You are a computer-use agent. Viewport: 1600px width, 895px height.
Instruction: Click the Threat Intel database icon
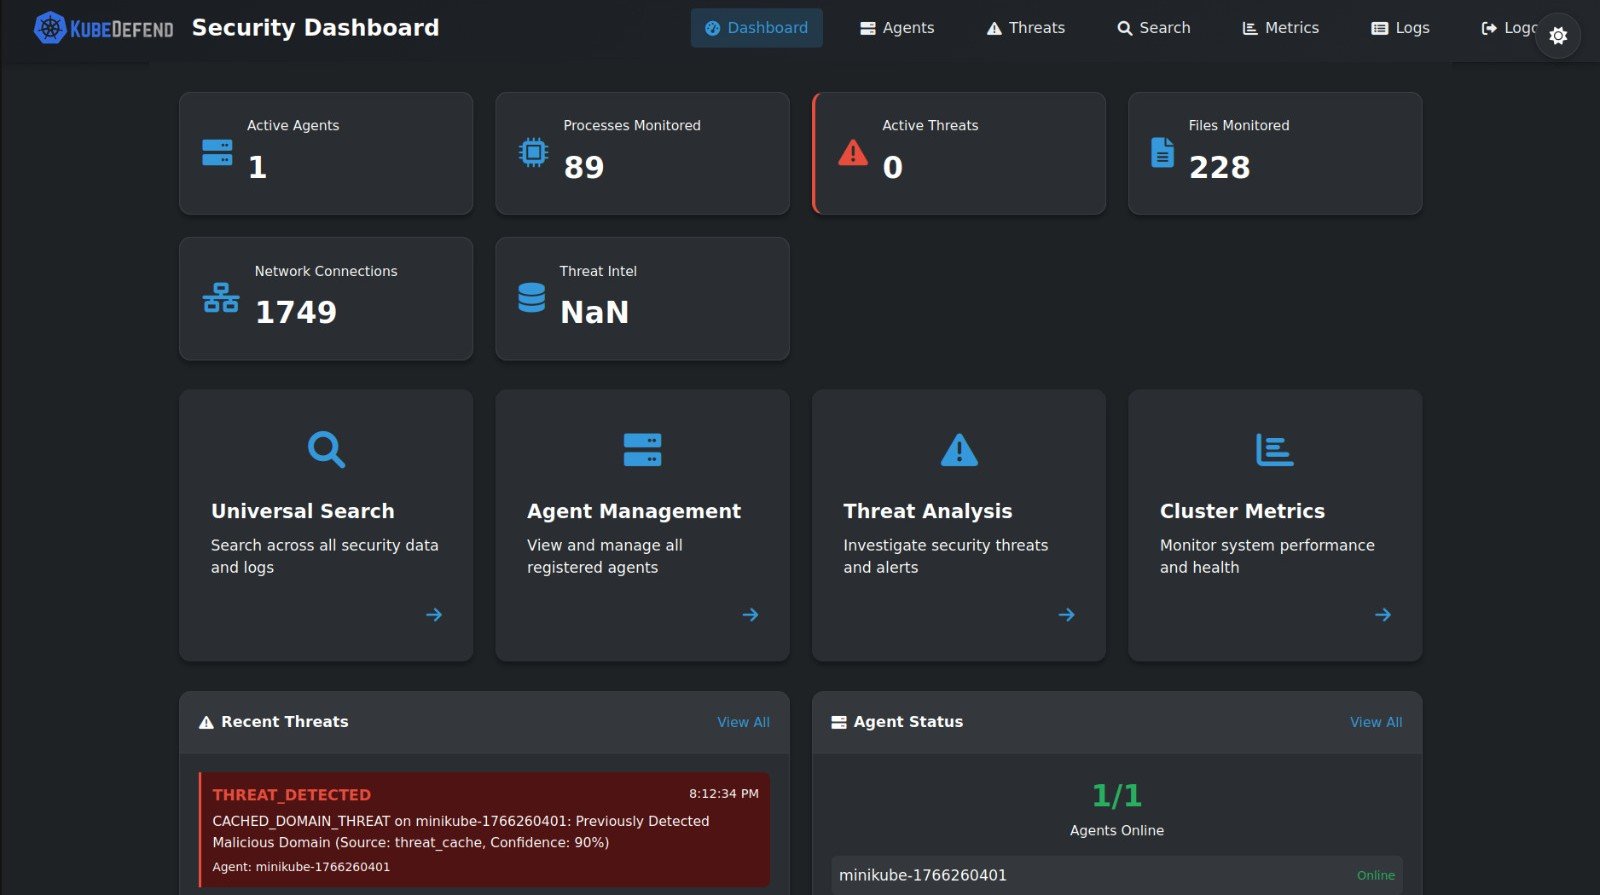532,298
